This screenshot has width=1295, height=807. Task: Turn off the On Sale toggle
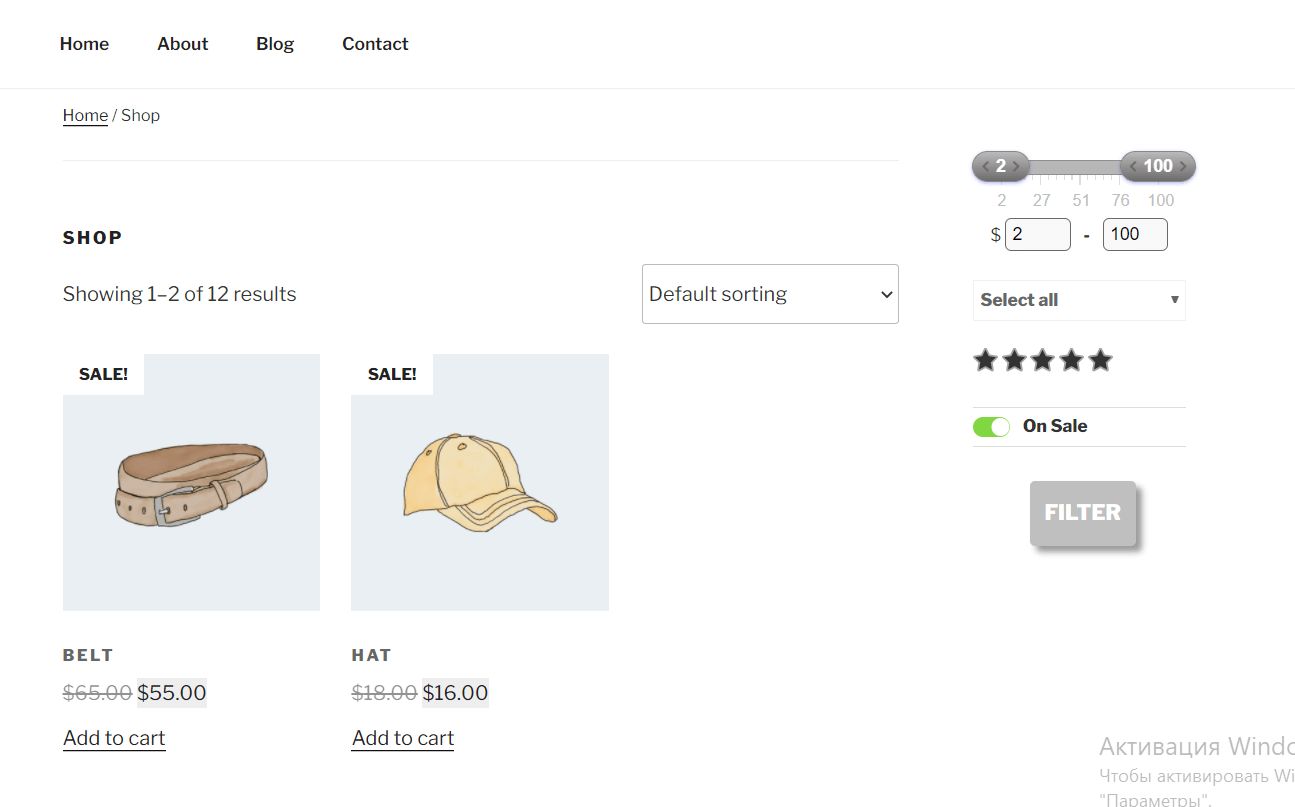click(991, 427)
